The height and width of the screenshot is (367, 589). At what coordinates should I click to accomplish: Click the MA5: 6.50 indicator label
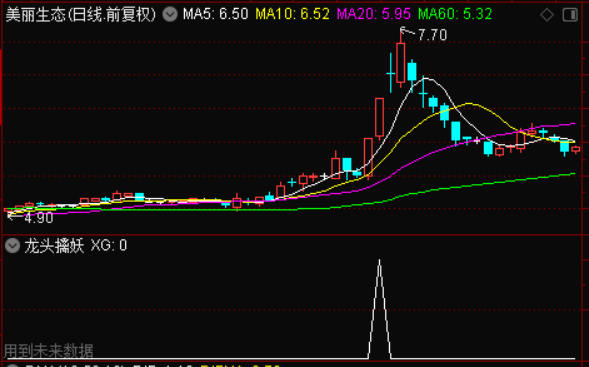(215, 14)
